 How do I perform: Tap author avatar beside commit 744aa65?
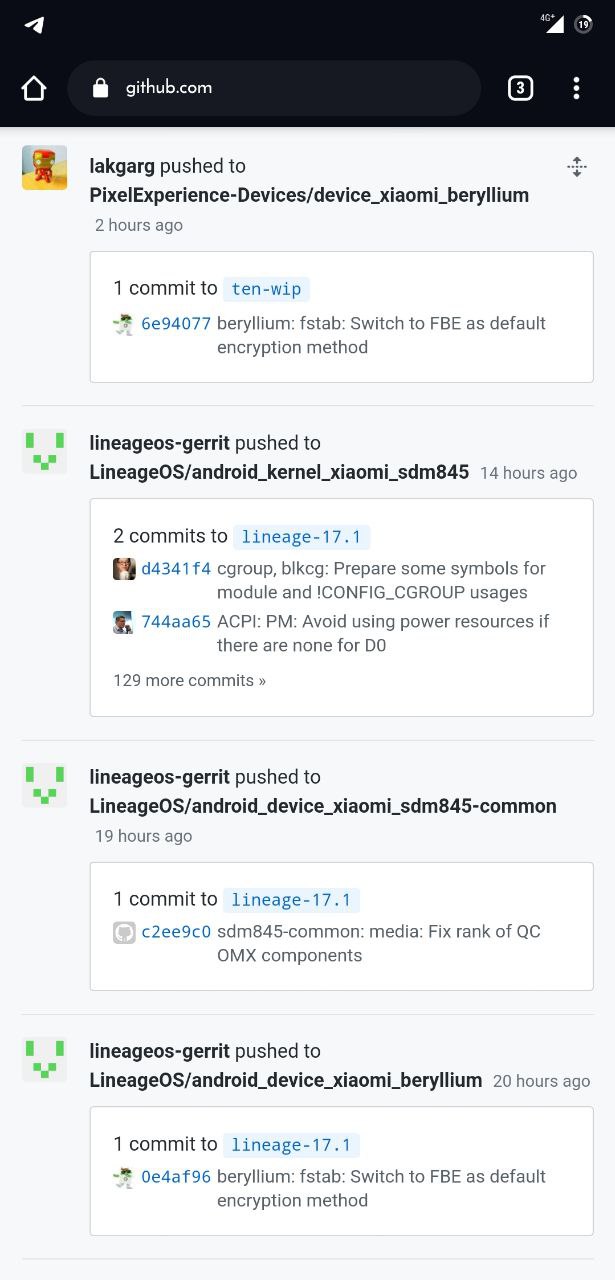tap(124, 622)
